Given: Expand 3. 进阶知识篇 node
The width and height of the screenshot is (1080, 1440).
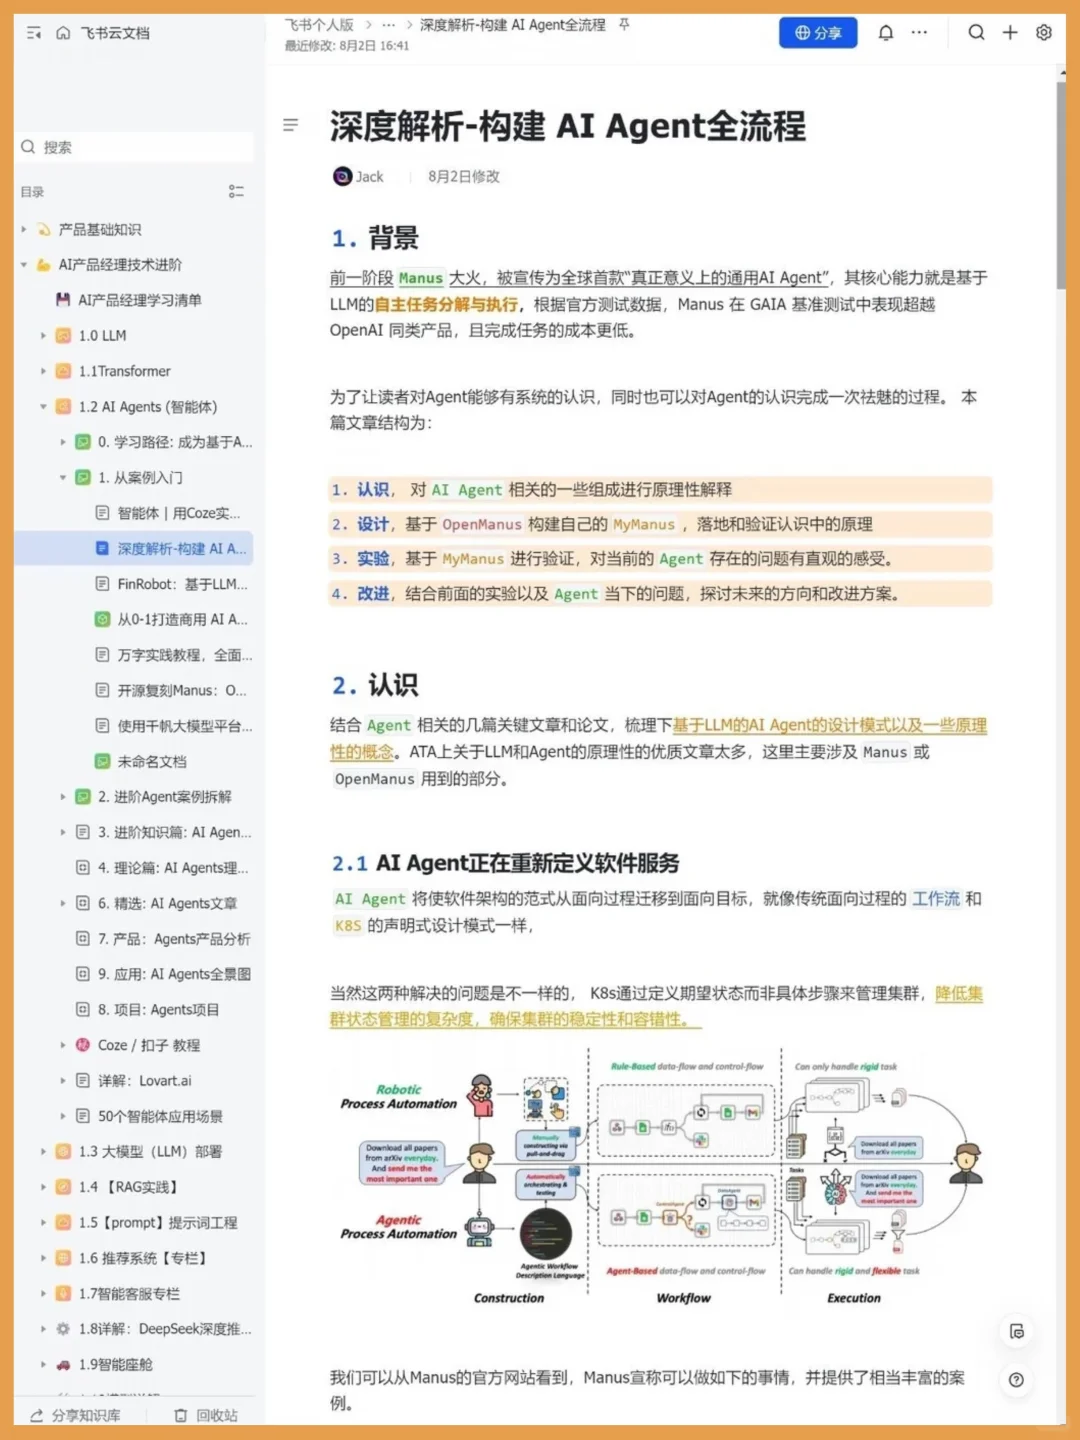Looking at the screenshot, I should [62, 832].
